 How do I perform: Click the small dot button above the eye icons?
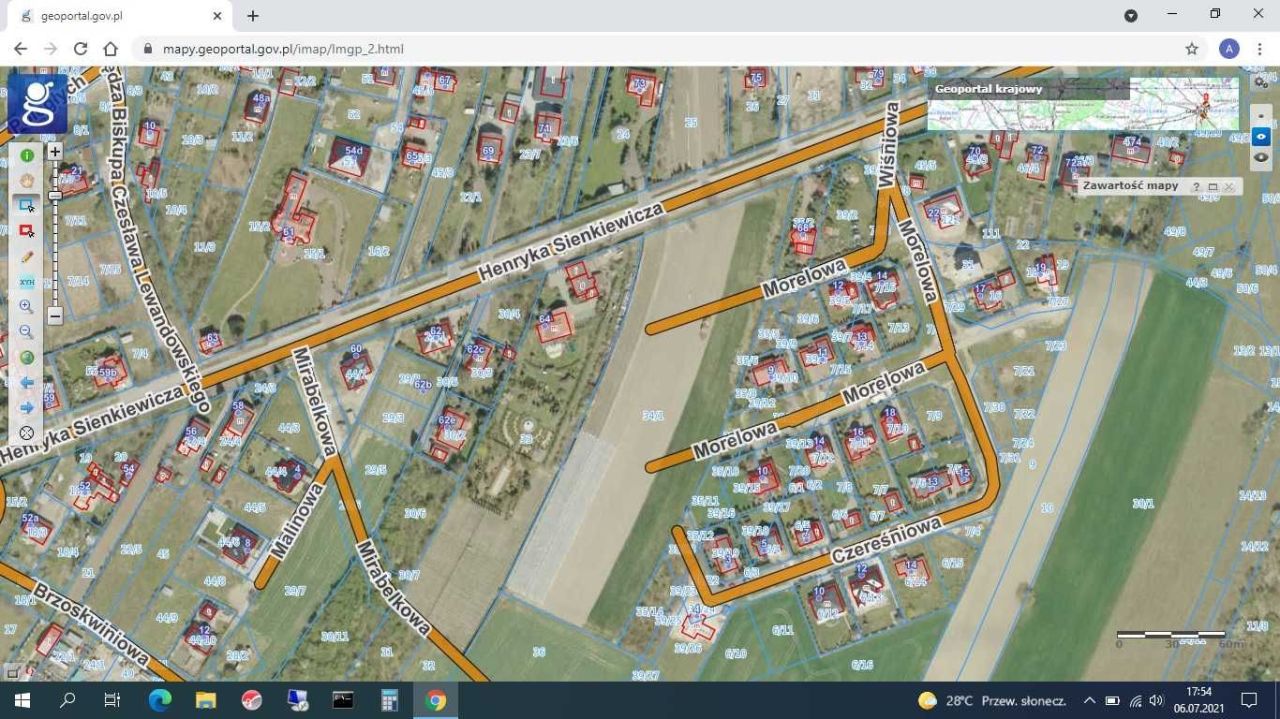point(1261,116)
